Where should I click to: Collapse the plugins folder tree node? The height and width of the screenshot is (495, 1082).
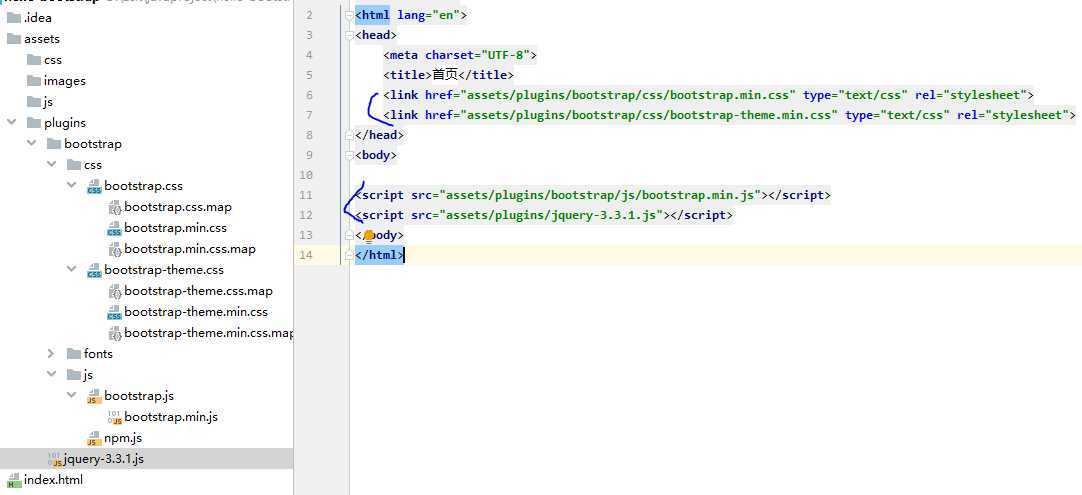11,123
